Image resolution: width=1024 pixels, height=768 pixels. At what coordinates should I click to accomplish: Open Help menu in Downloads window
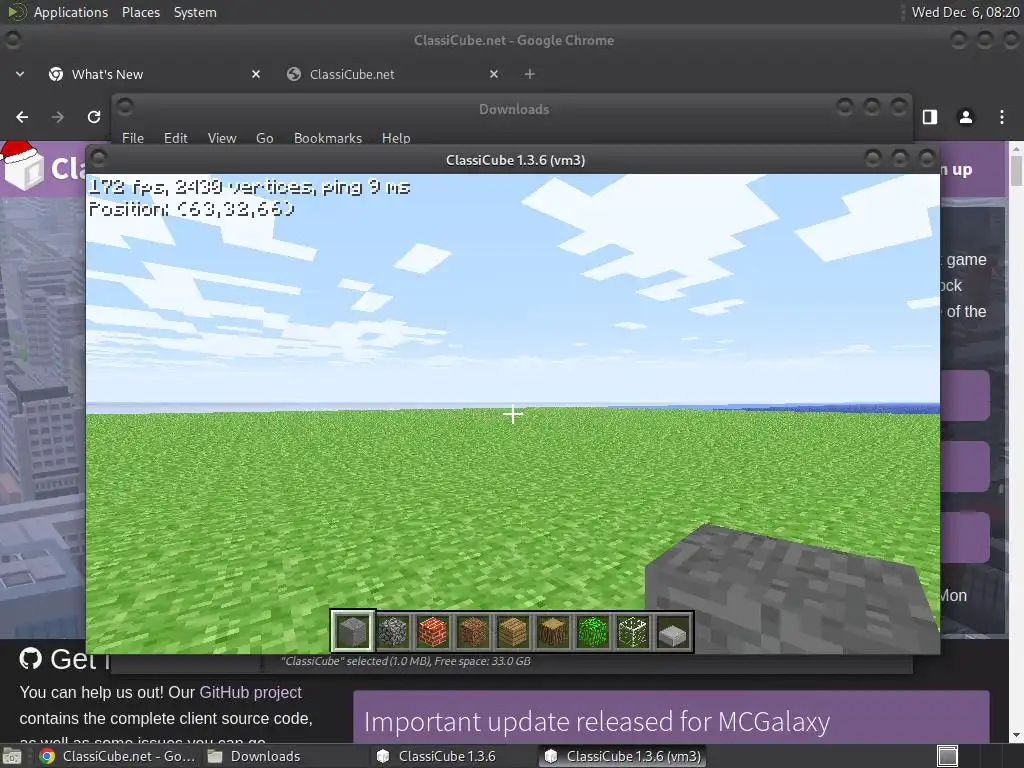[396, 138]
